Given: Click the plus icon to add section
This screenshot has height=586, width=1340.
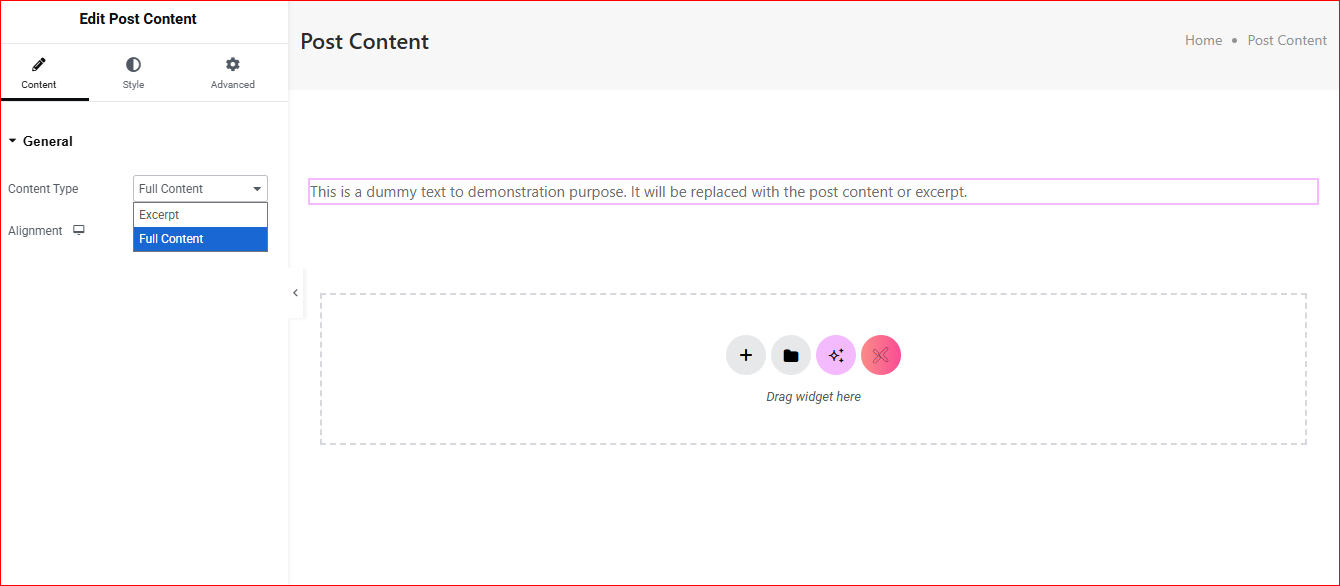Looking at the screenshot, I should point(746,355).
